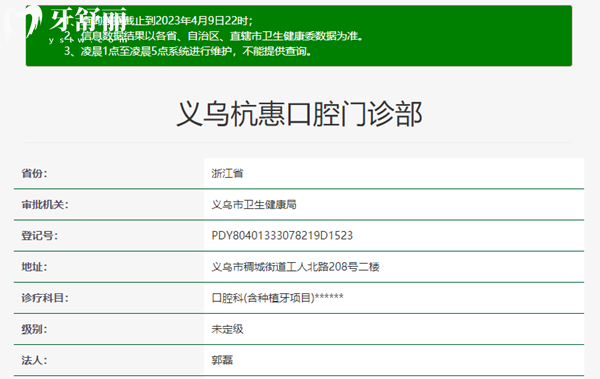Image resolution: width=600 pixels, height=379 pixels.
Task: Select the legal person name 郭磊
Action: (x=222, y=360)
